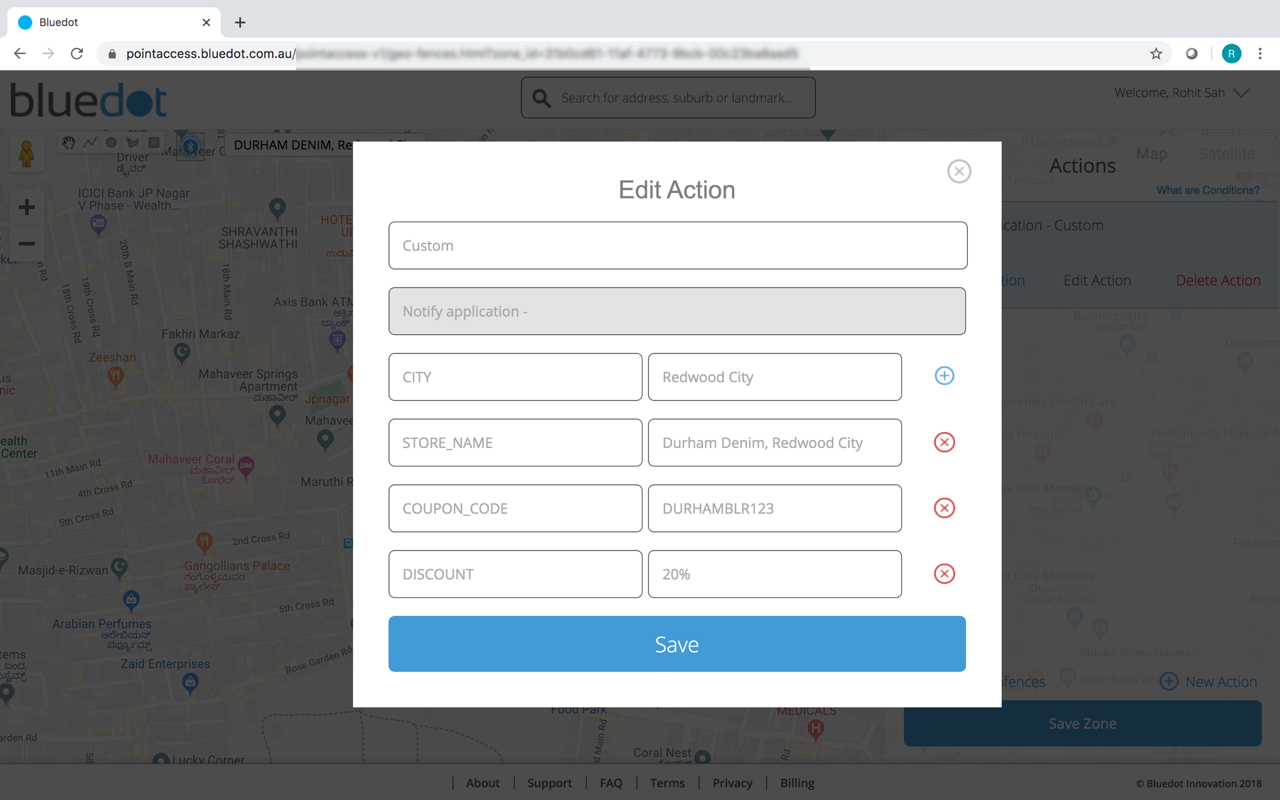Bookmark this page with the star
1280x800 pixels.
(1156, 54)
